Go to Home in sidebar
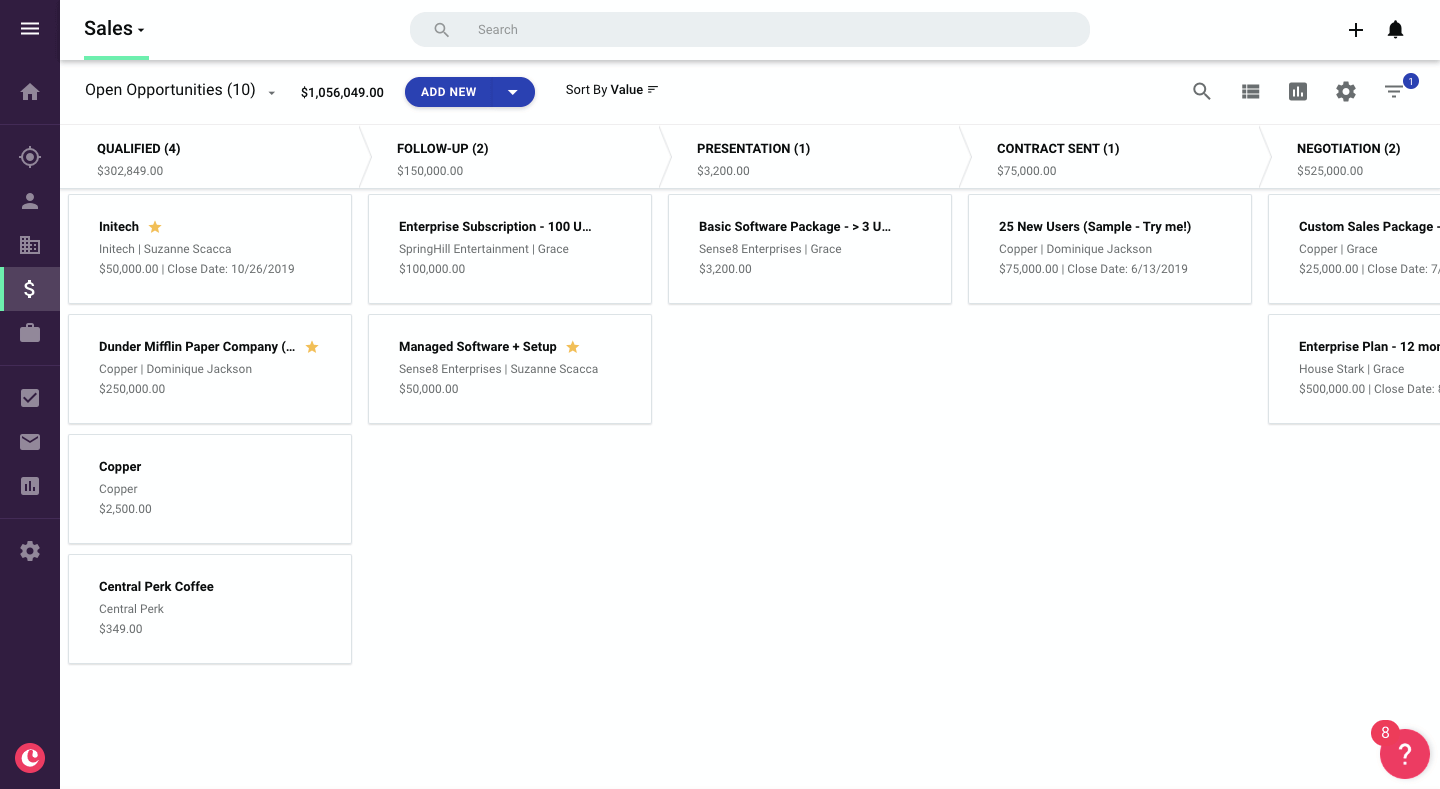This screenshot has width=1440, height=789. [30, 92]
